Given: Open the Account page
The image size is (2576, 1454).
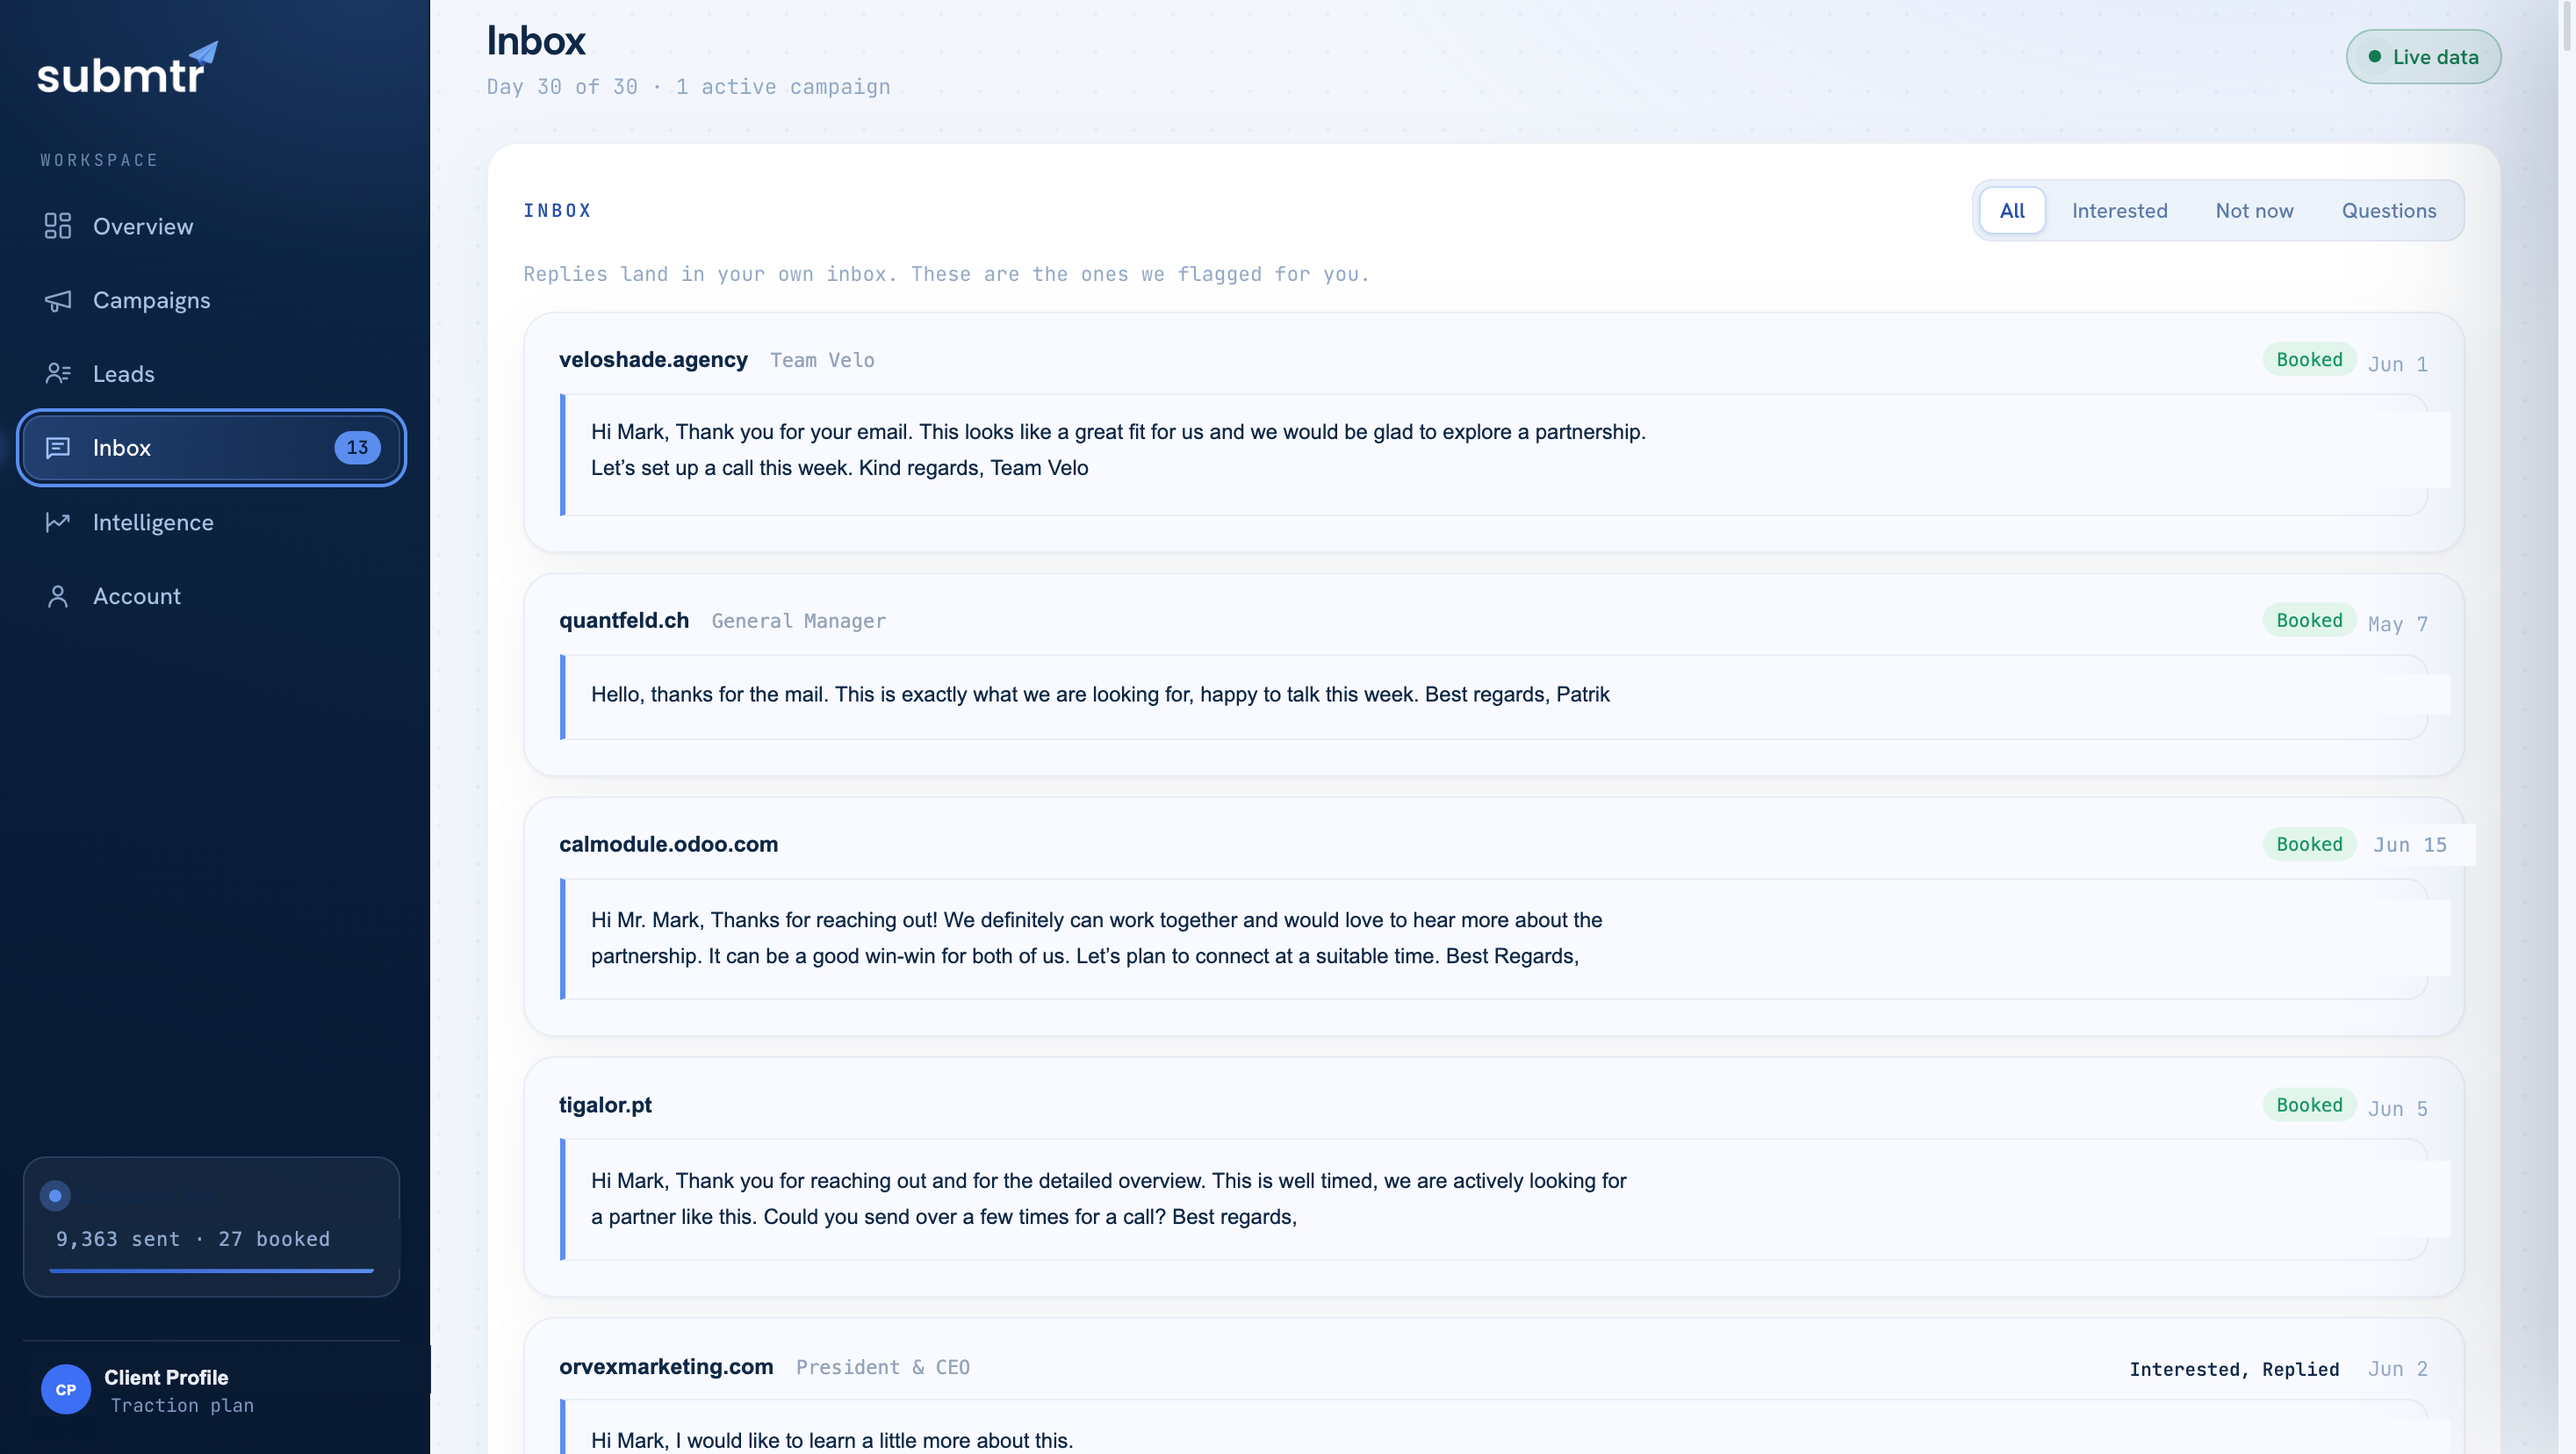Looking at the screenshot, I should (x=211, y=596).
